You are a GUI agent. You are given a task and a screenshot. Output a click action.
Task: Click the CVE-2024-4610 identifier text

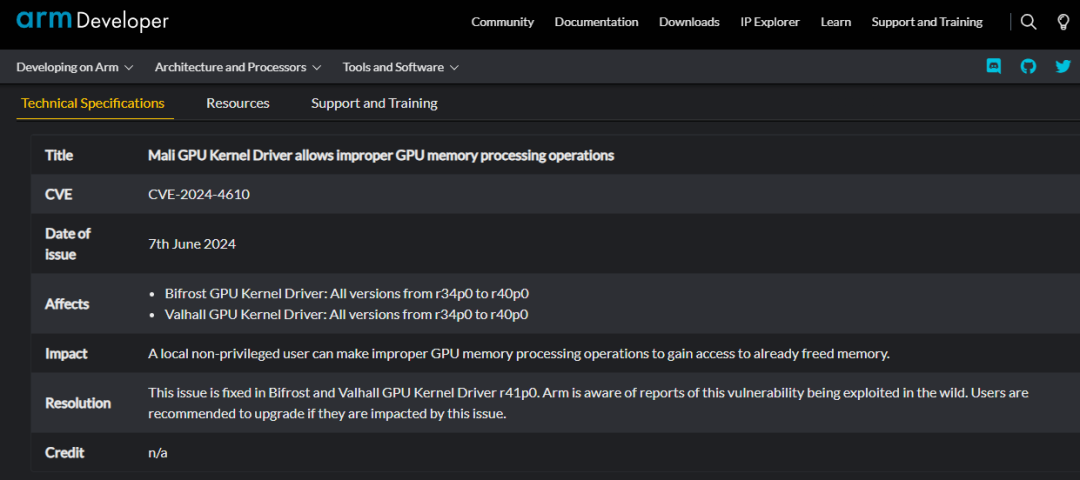click(x=199, y=194)
